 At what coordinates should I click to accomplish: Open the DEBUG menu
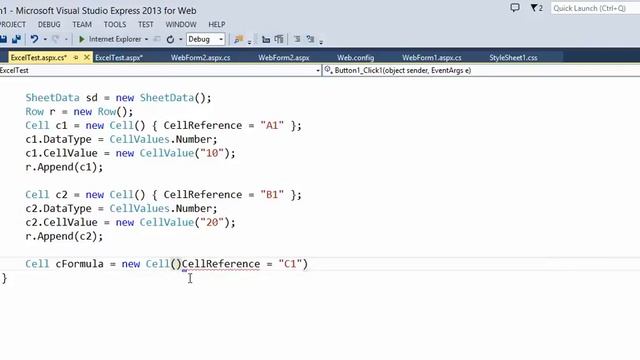coord(49,24)
